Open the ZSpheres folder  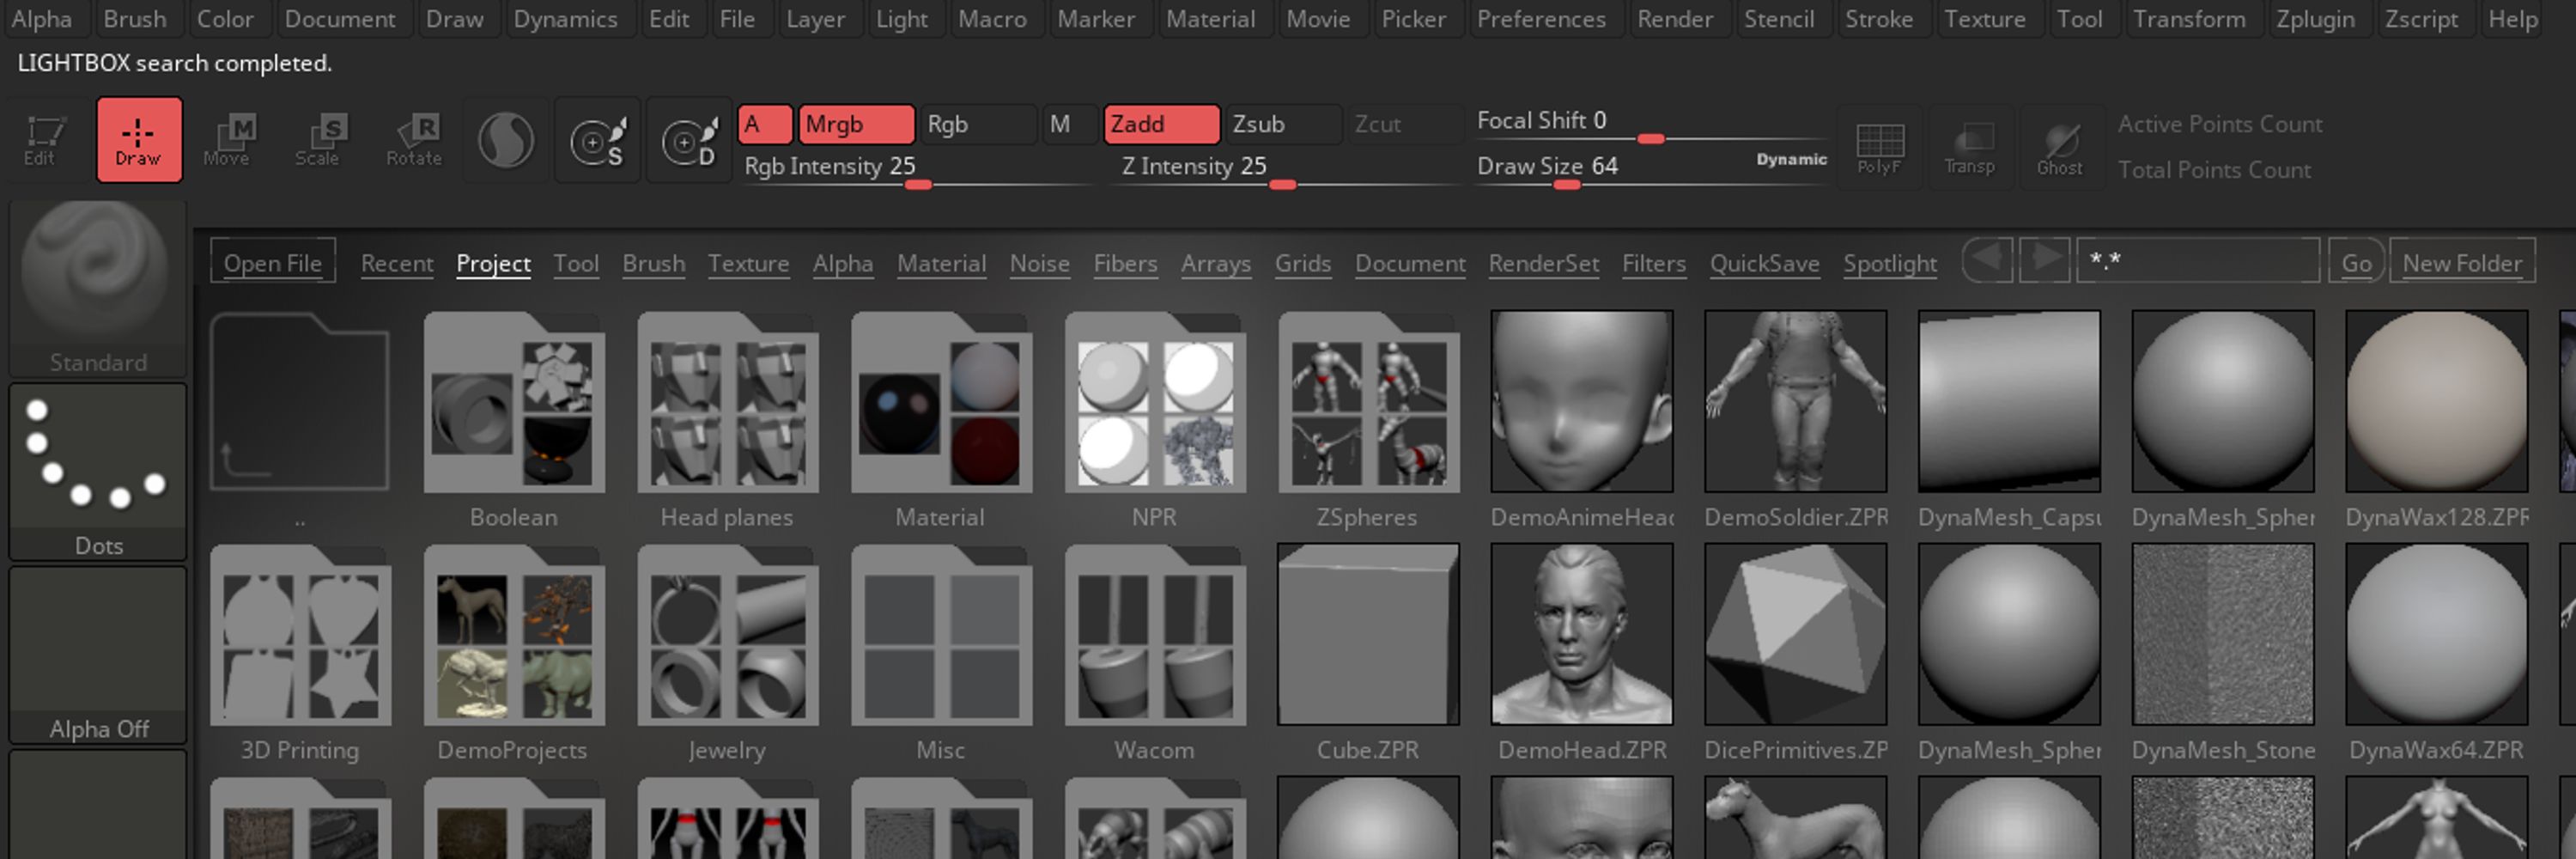click(x=1369, y=402)
